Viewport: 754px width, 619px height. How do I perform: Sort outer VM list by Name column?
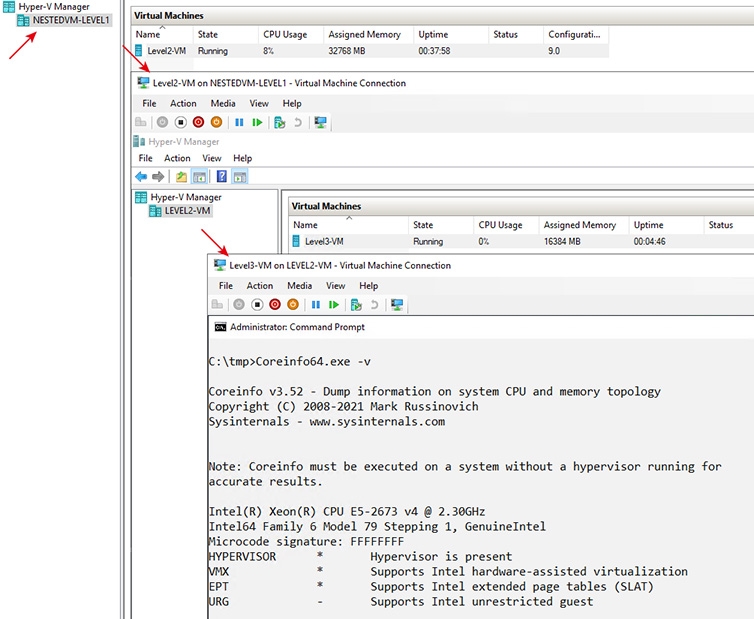click(x=163, y=35)
